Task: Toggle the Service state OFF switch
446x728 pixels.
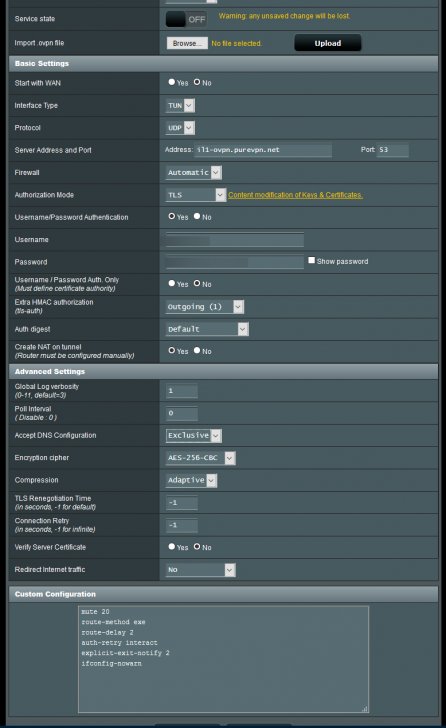Action: point(186,19)
